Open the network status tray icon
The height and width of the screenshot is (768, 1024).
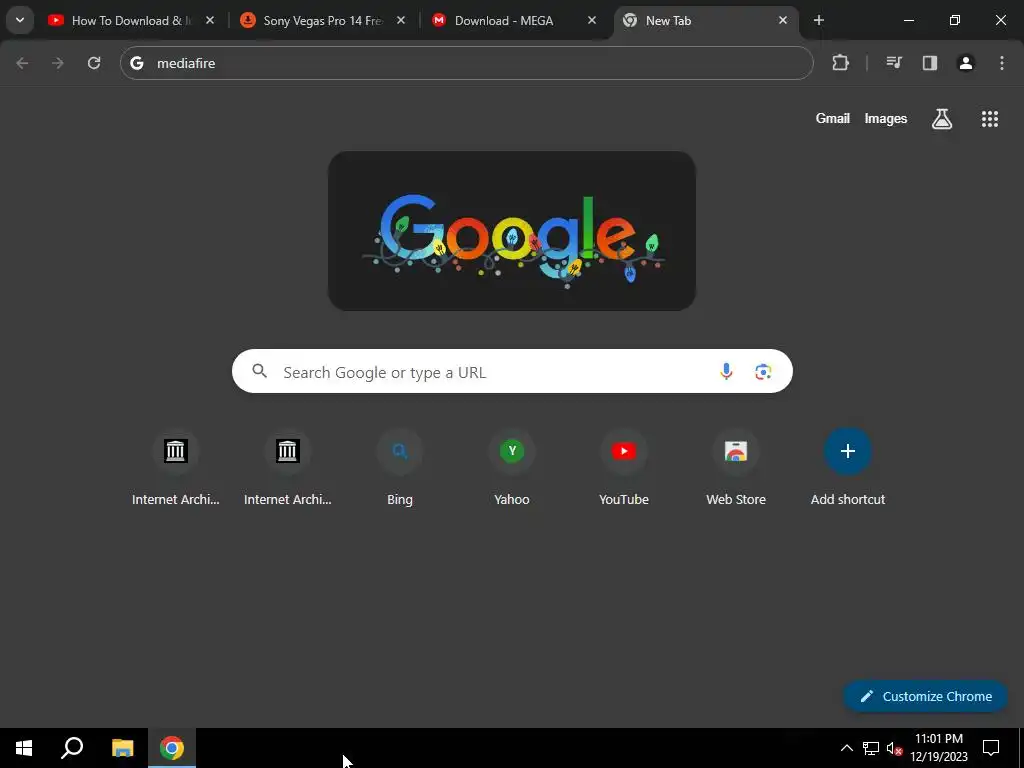click(871, 748)
